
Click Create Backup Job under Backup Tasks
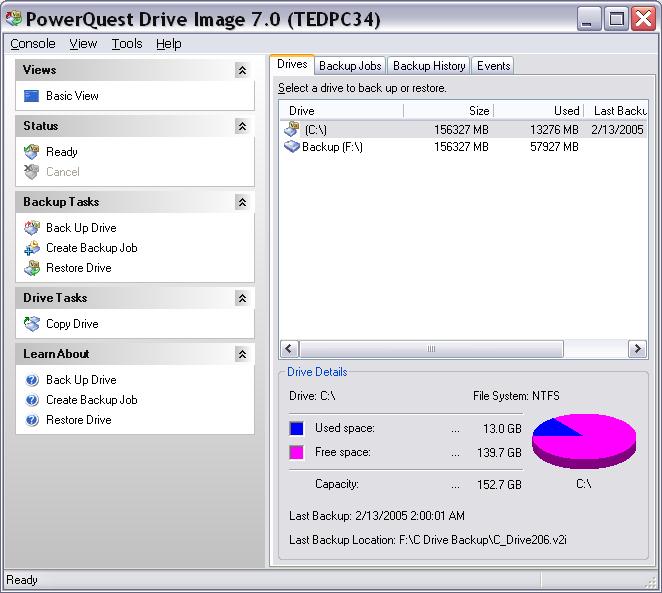(92, 248)
